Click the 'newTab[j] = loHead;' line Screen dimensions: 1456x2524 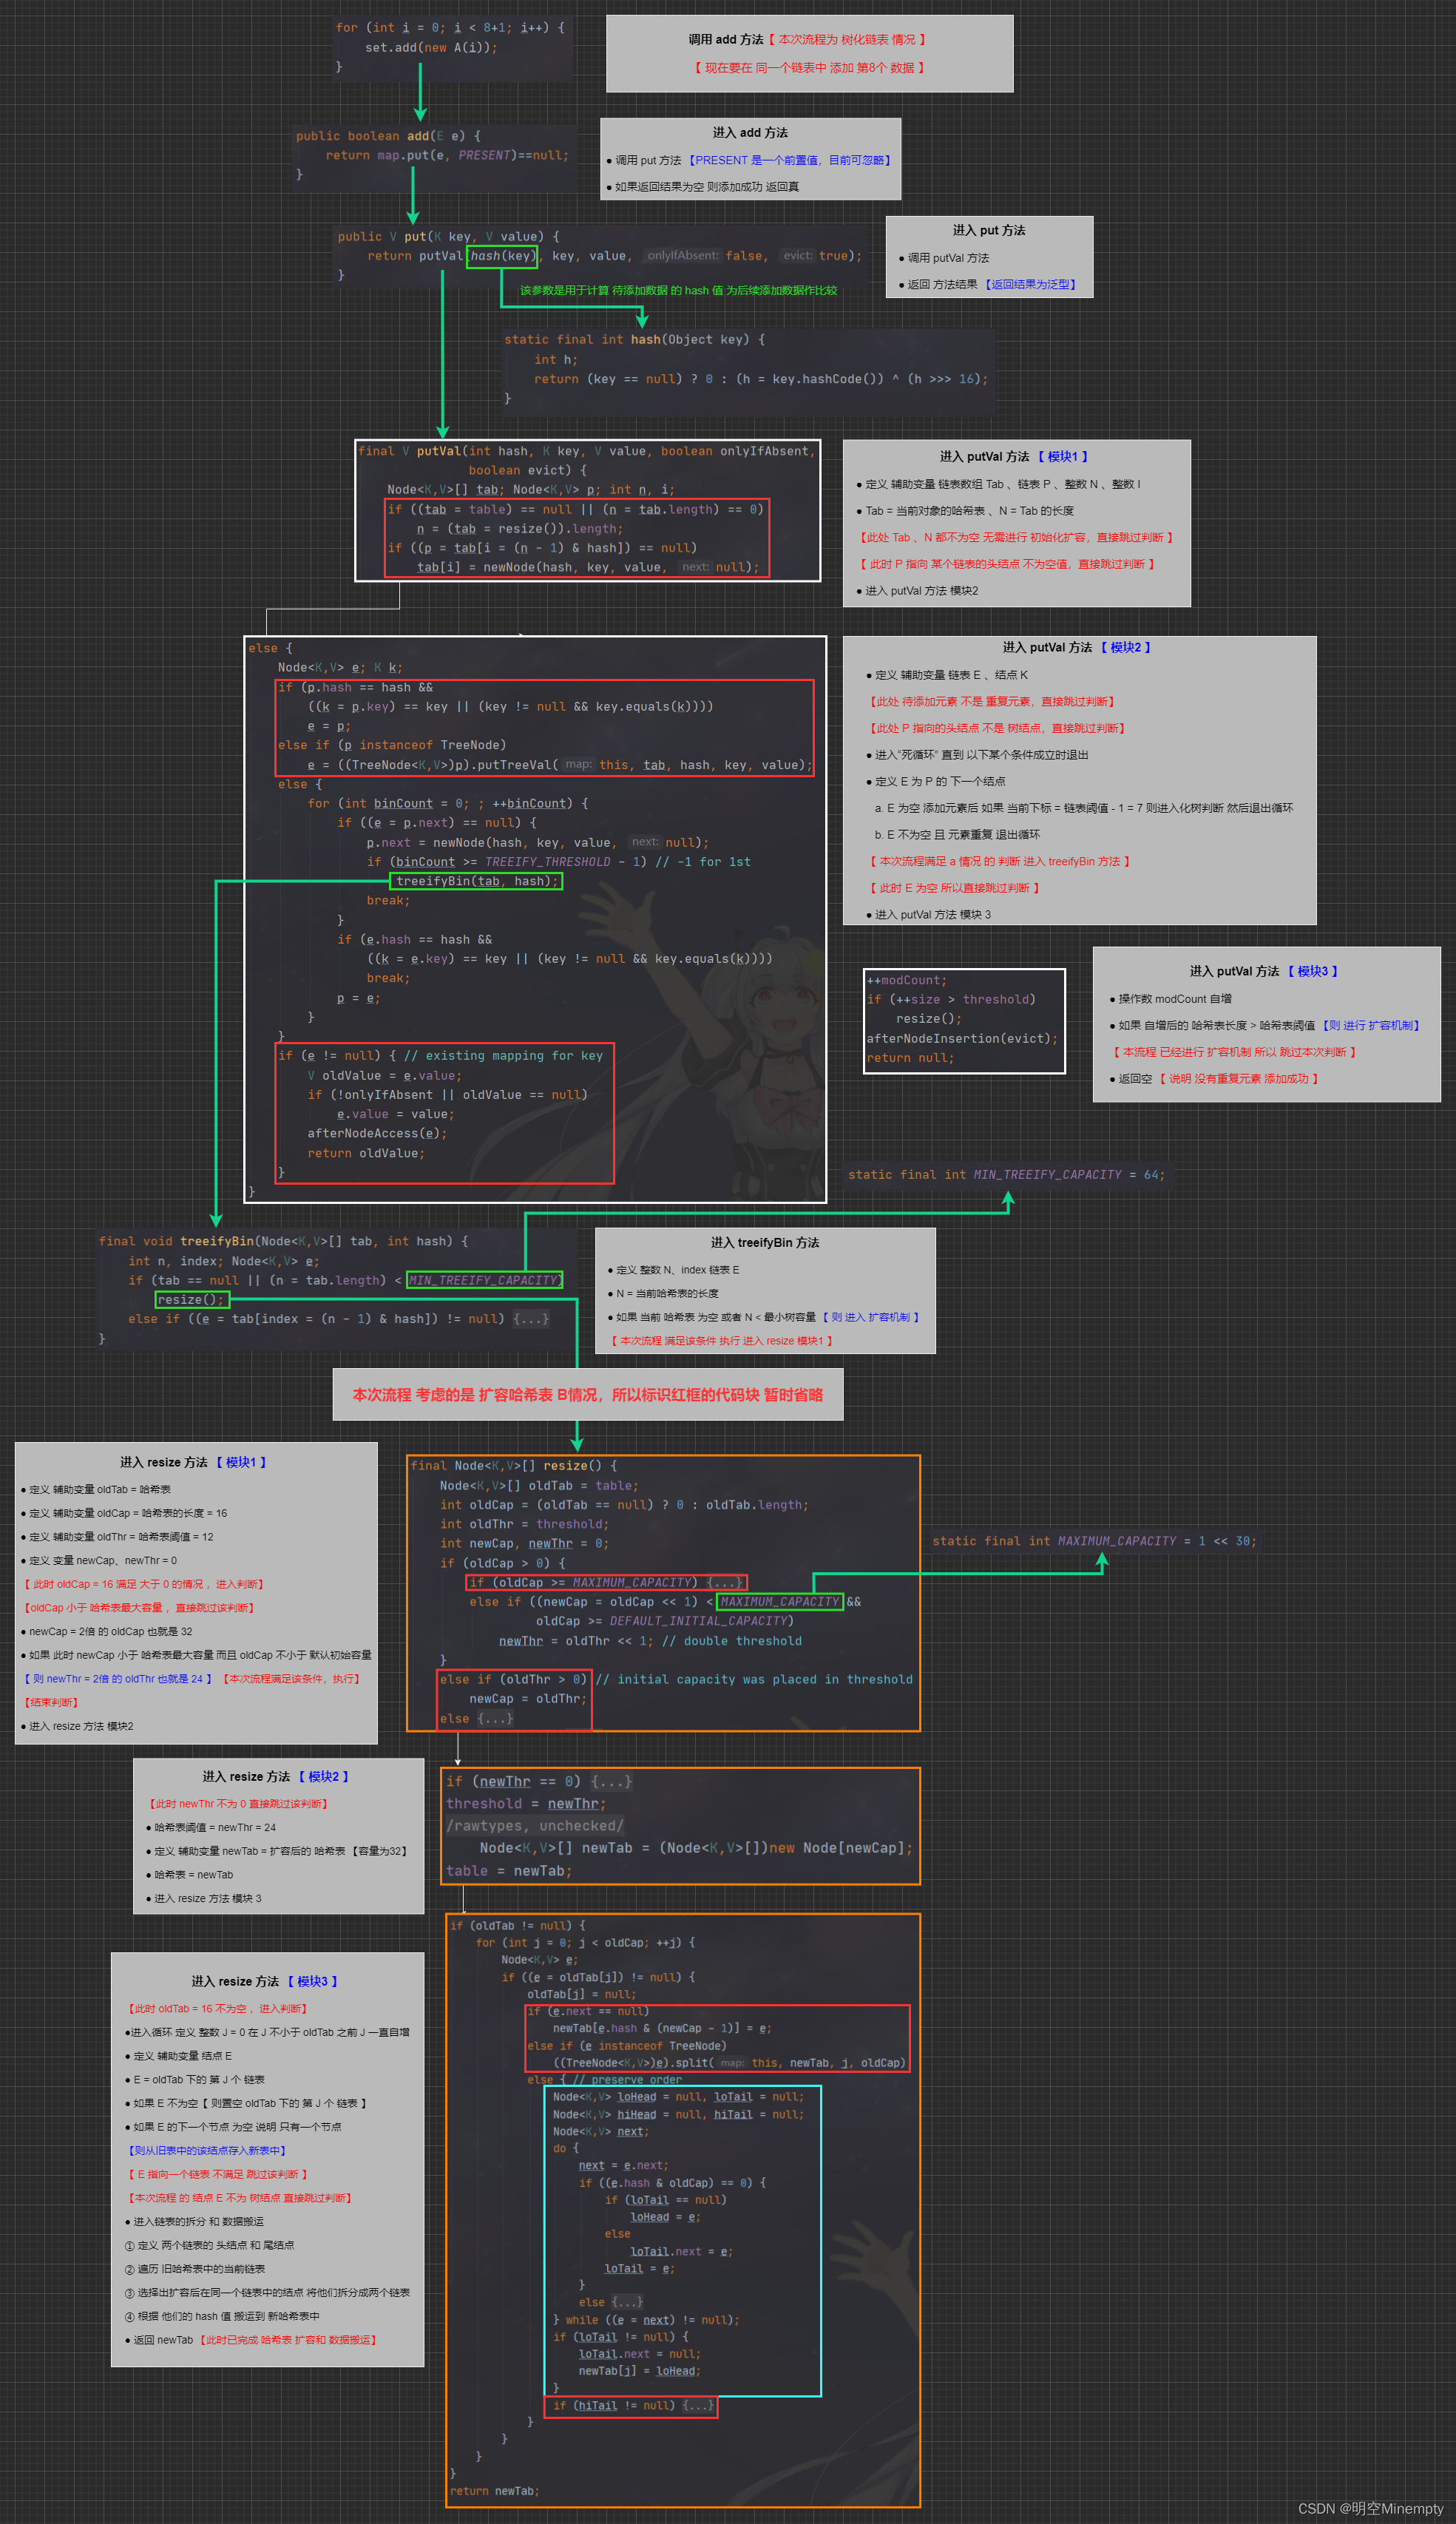coord(640,2371)
